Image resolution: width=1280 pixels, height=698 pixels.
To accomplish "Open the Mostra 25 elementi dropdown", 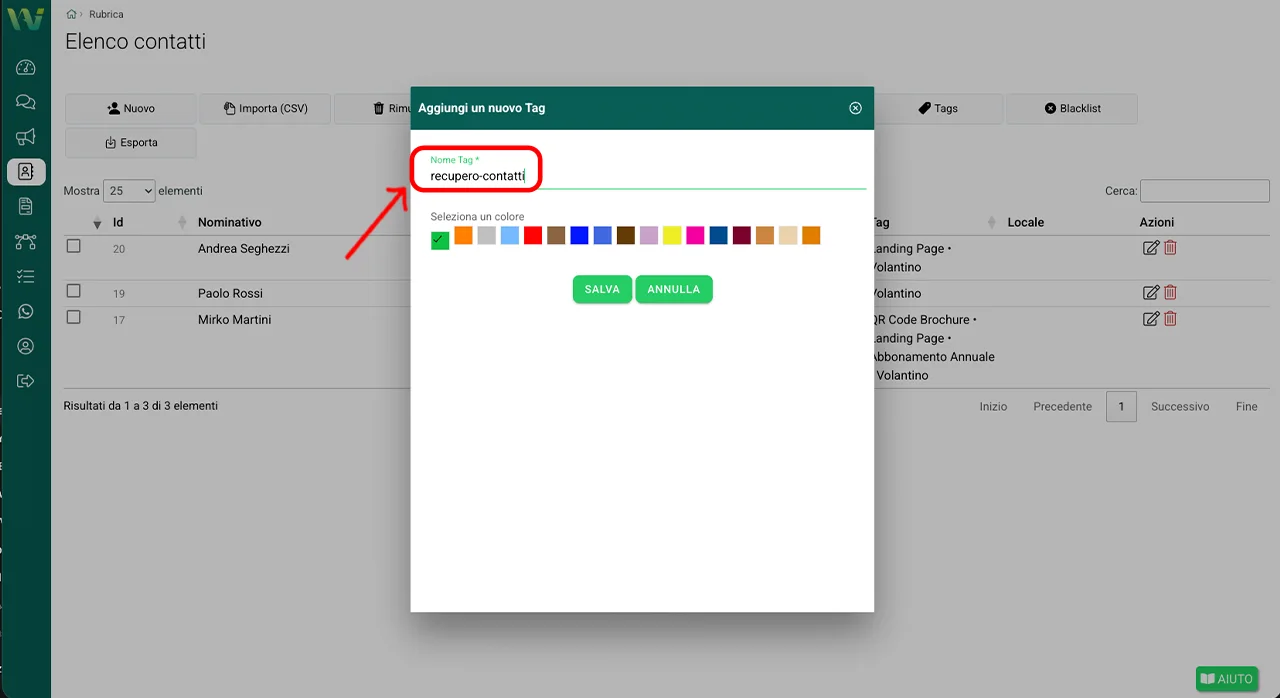I will pos(130,191).
